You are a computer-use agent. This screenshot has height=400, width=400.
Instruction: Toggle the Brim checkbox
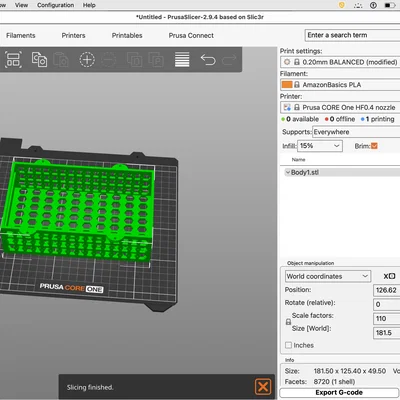pyautogui.click(x=374, y=146)
